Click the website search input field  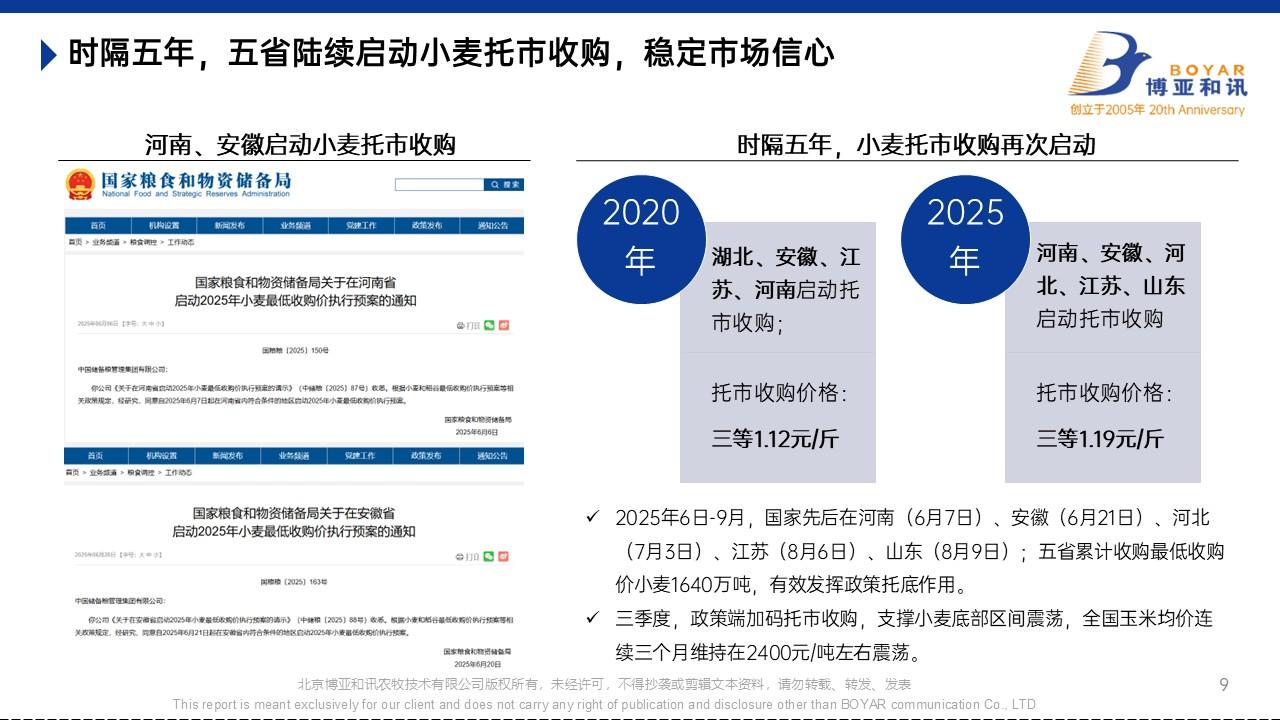click(x=439, y=185)
